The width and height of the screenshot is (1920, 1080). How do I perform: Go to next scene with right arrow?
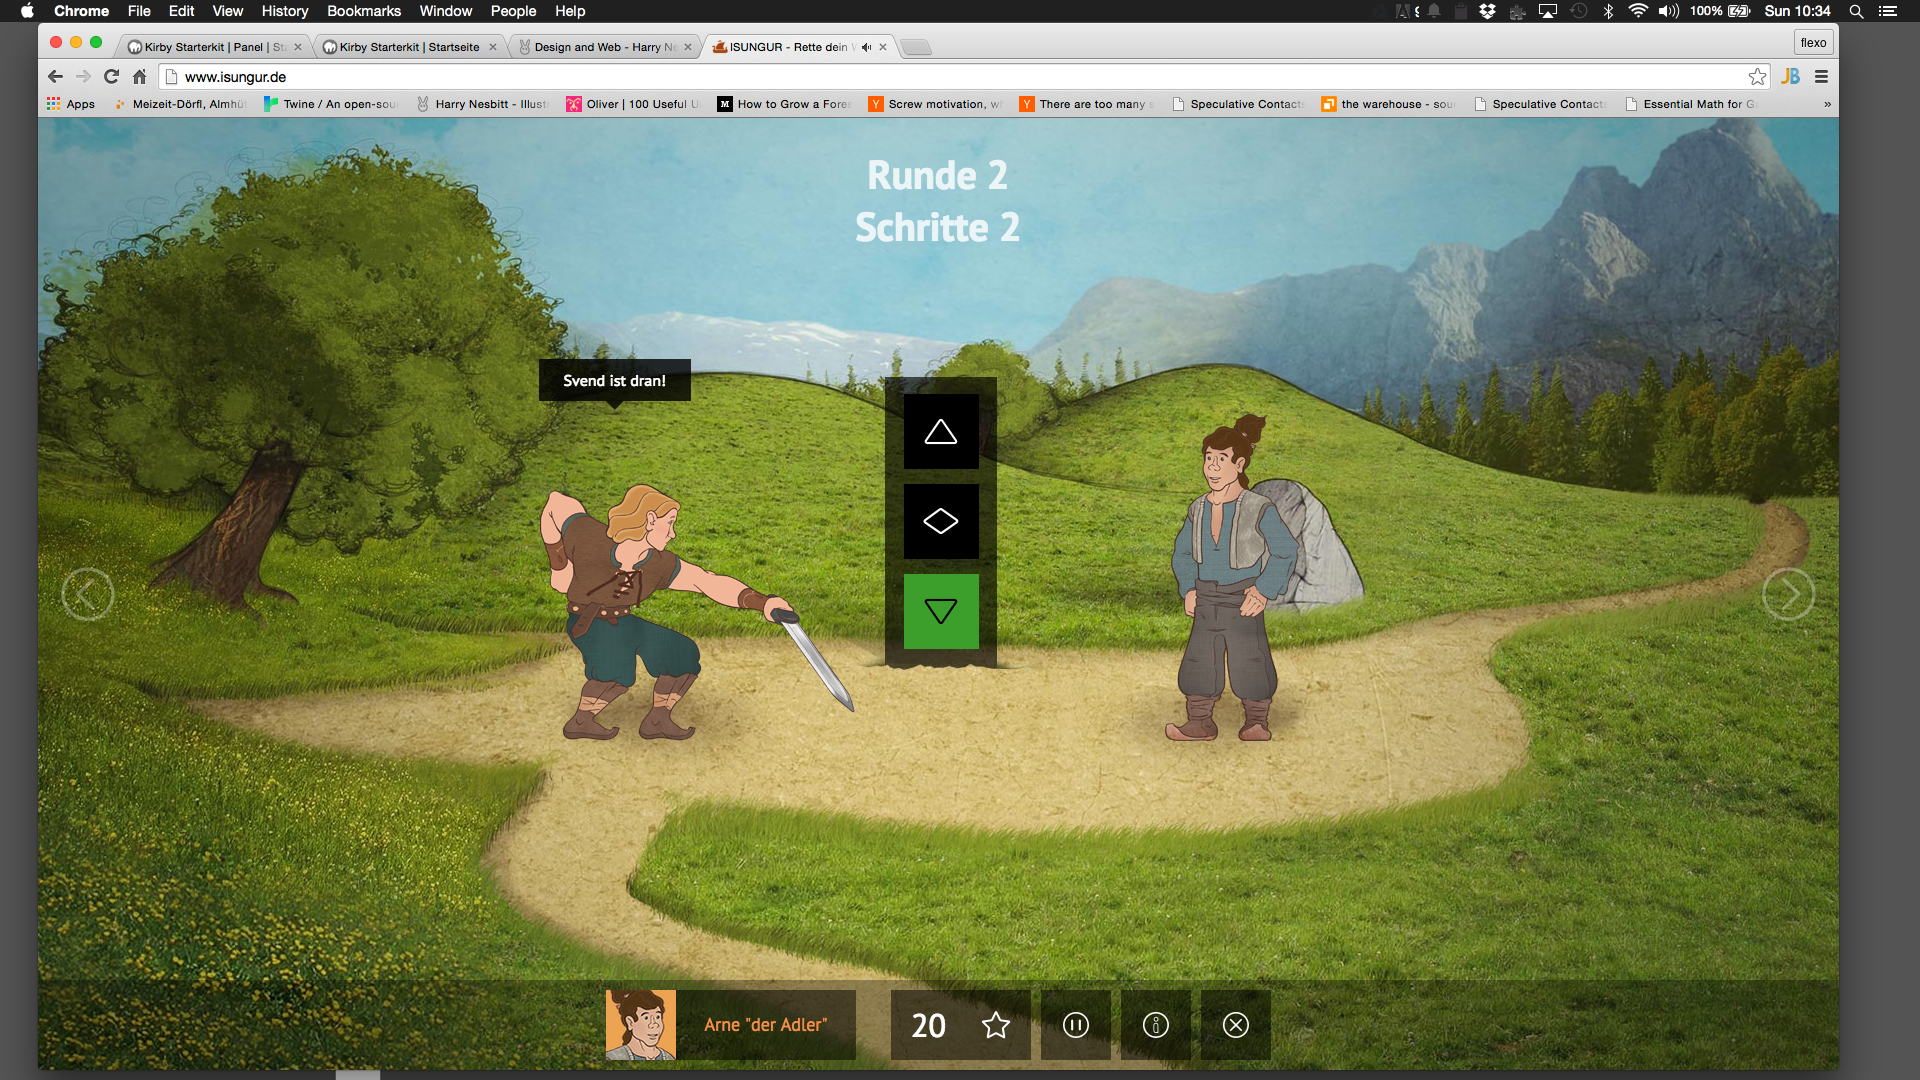tap(1788, 594)
